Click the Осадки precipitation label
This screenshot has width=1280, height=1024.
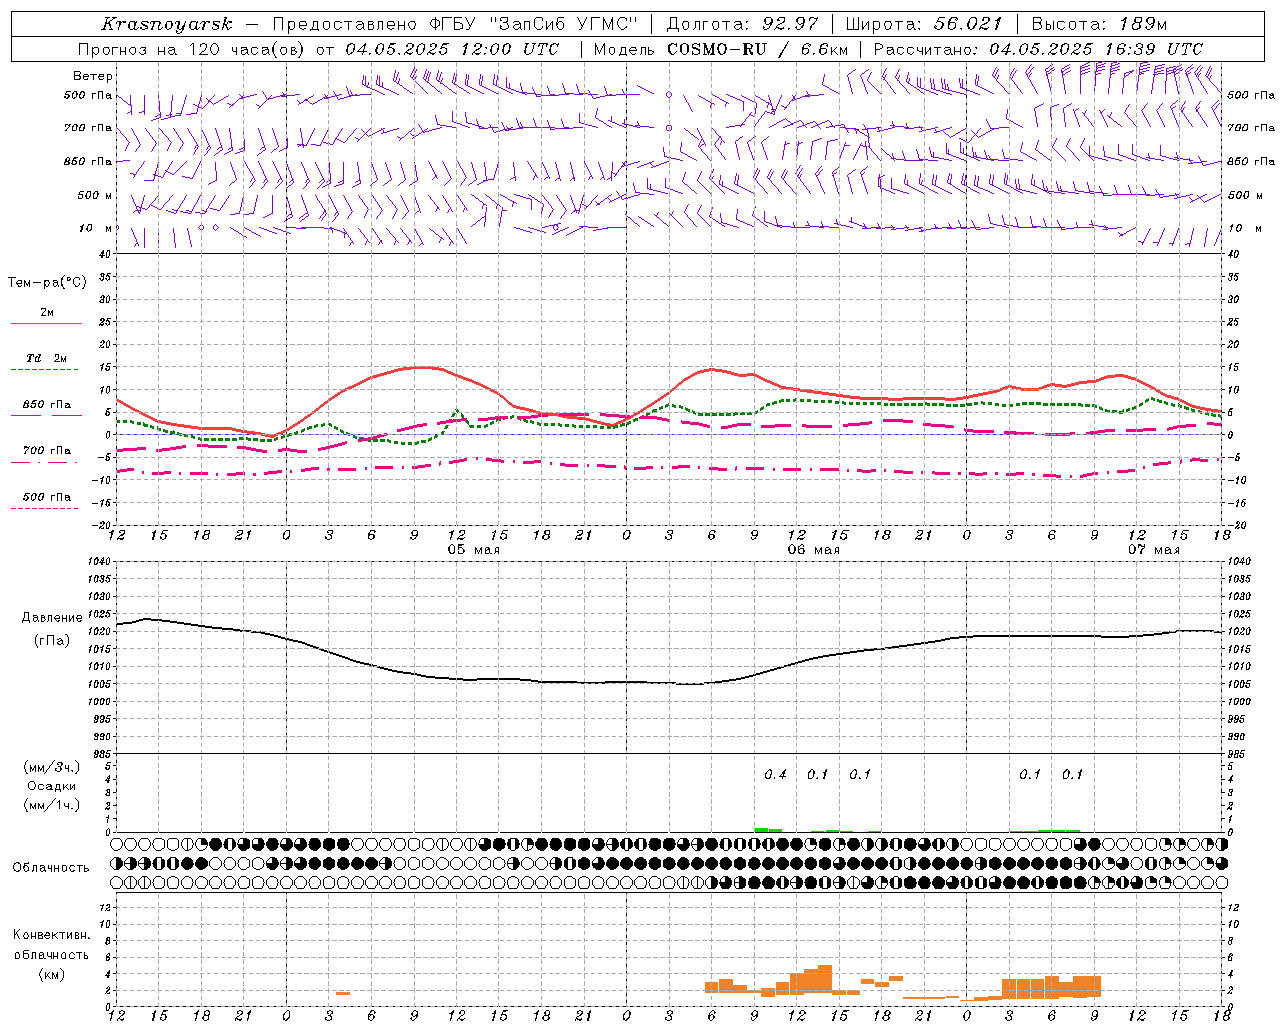pos(52,786)
